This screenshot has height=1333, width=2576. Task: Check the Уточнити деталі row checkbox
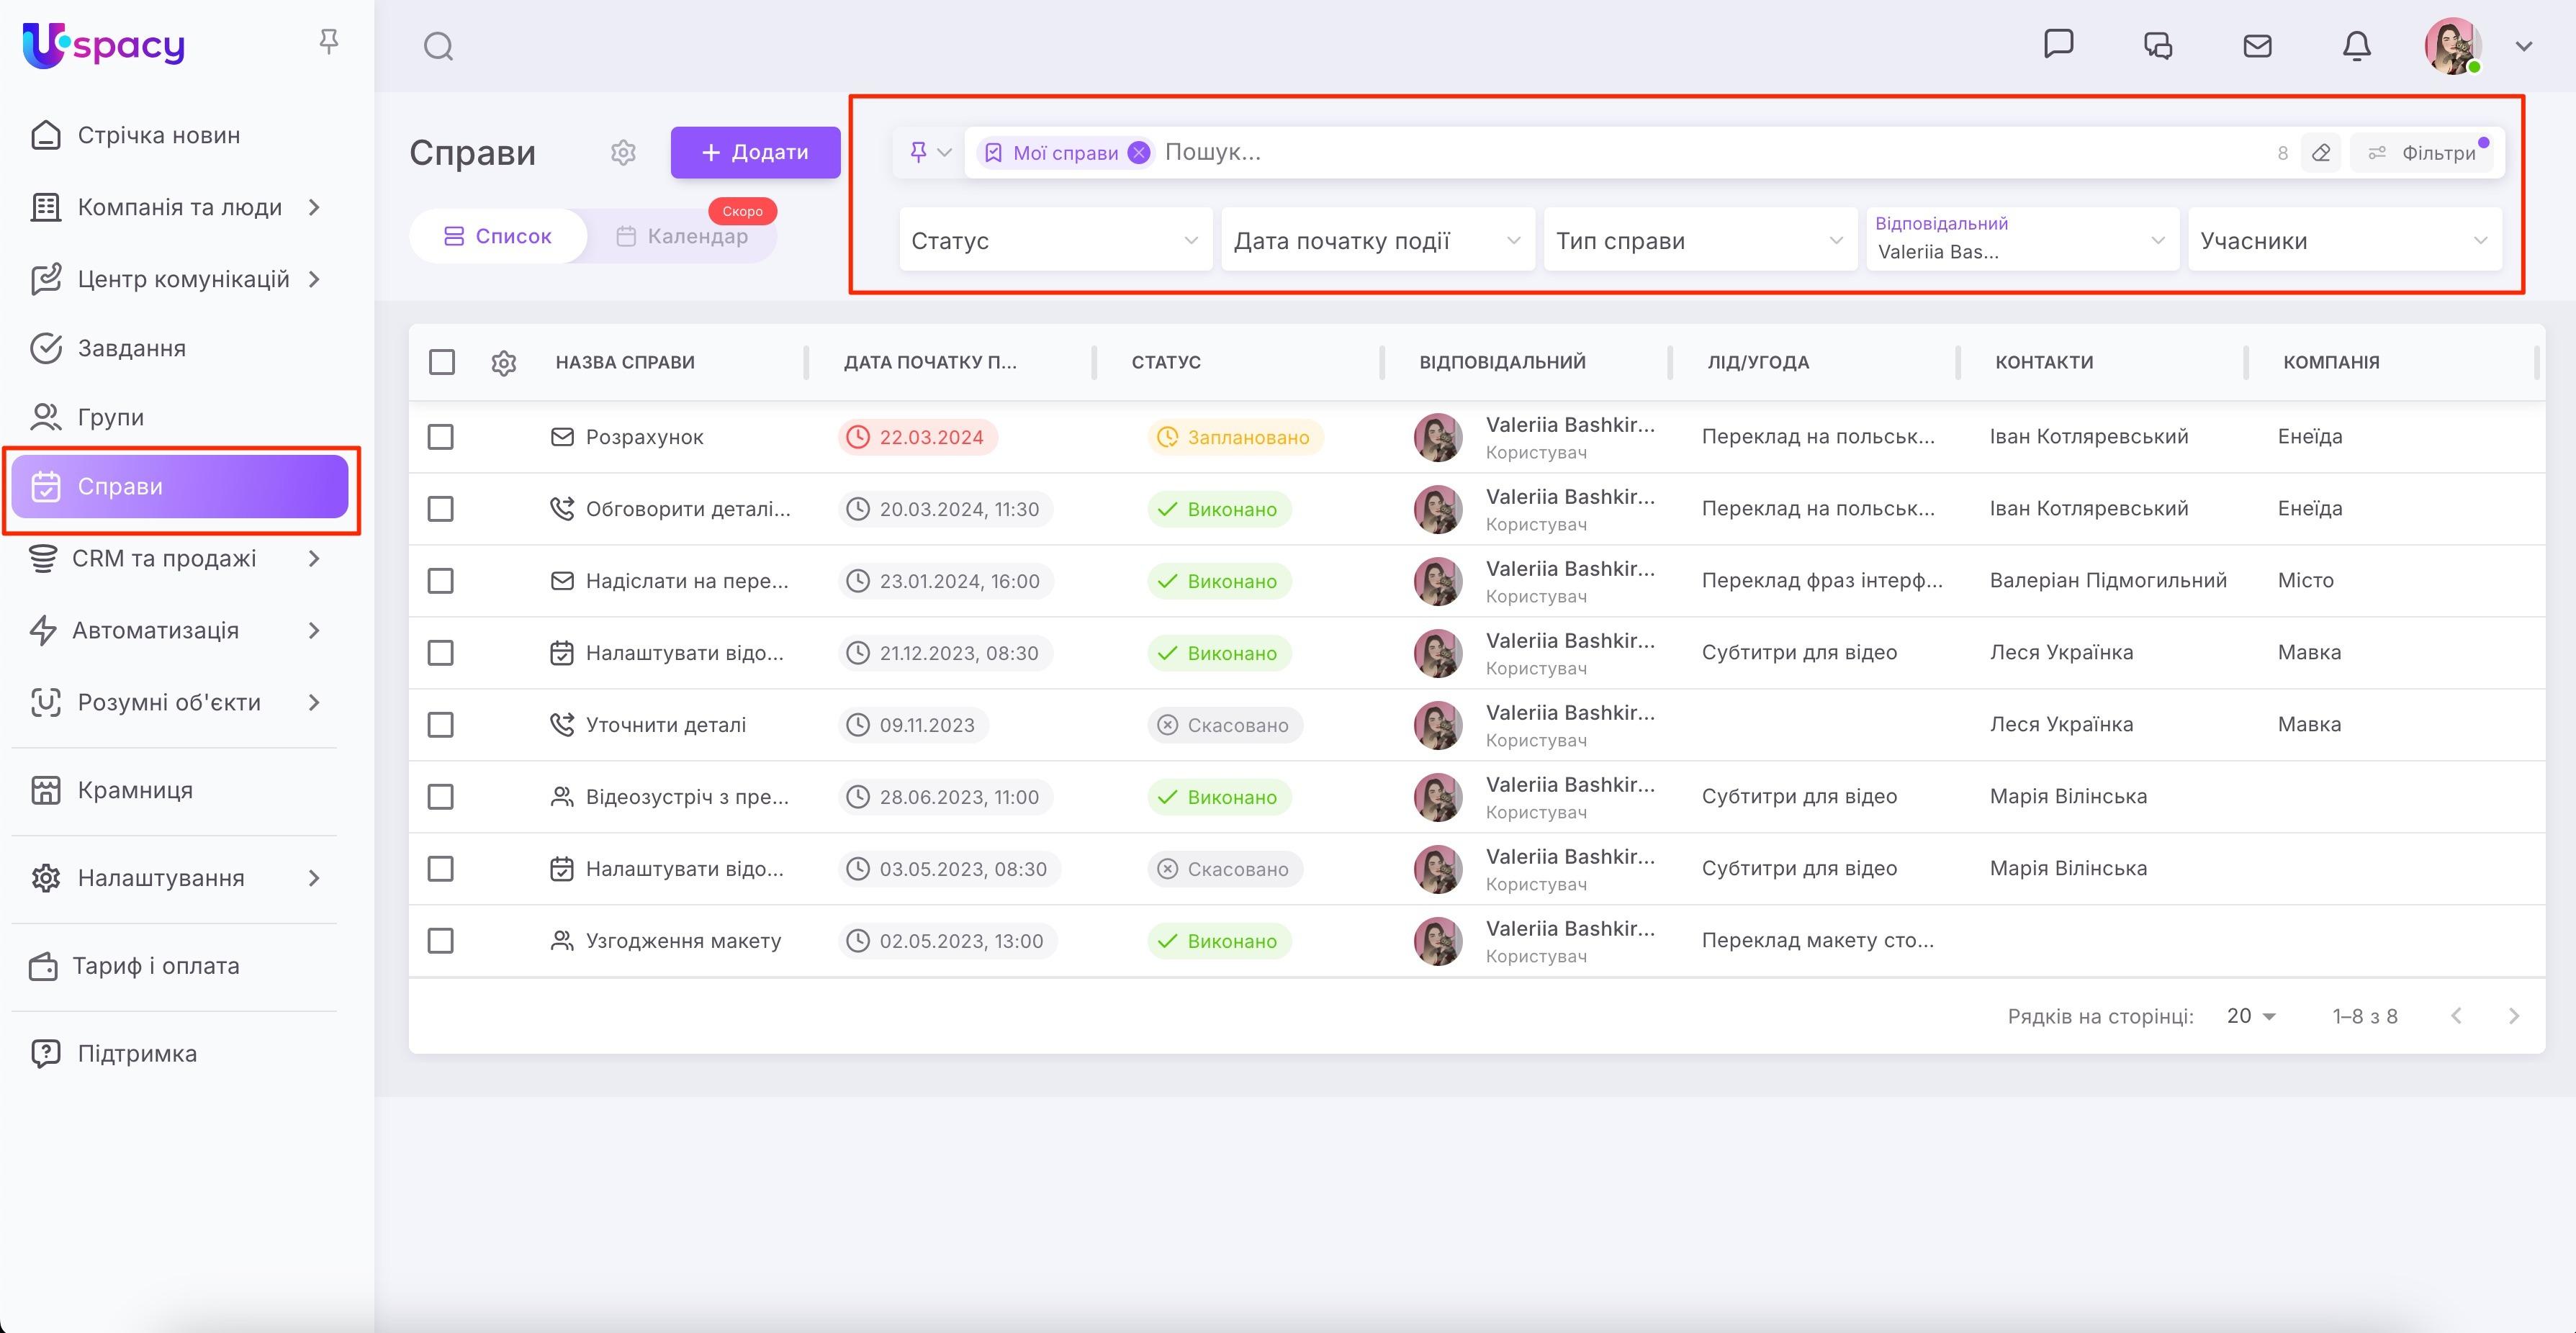(x=441, y=725)
